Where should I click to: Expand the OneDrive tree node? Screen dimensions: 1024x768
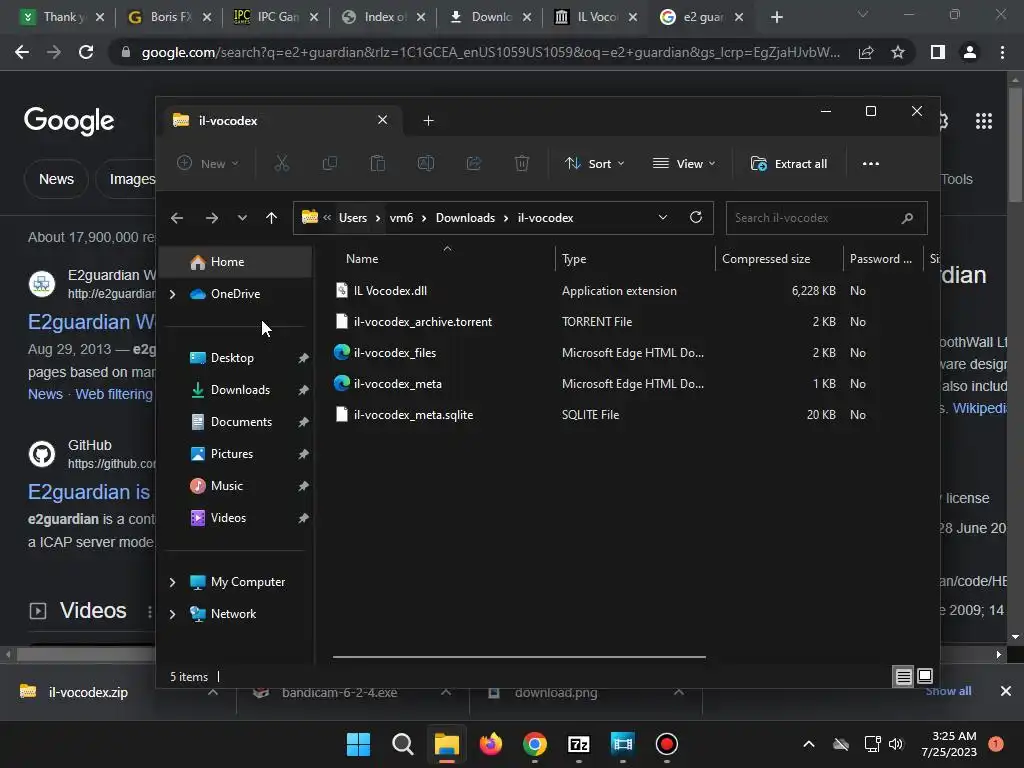(x=172, y=295)
